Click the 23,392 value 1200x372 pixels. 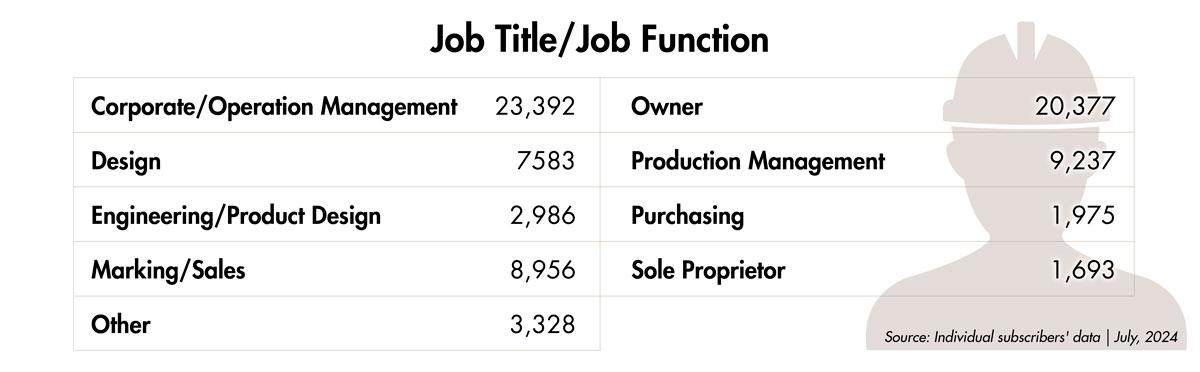[x=535, y=107]
